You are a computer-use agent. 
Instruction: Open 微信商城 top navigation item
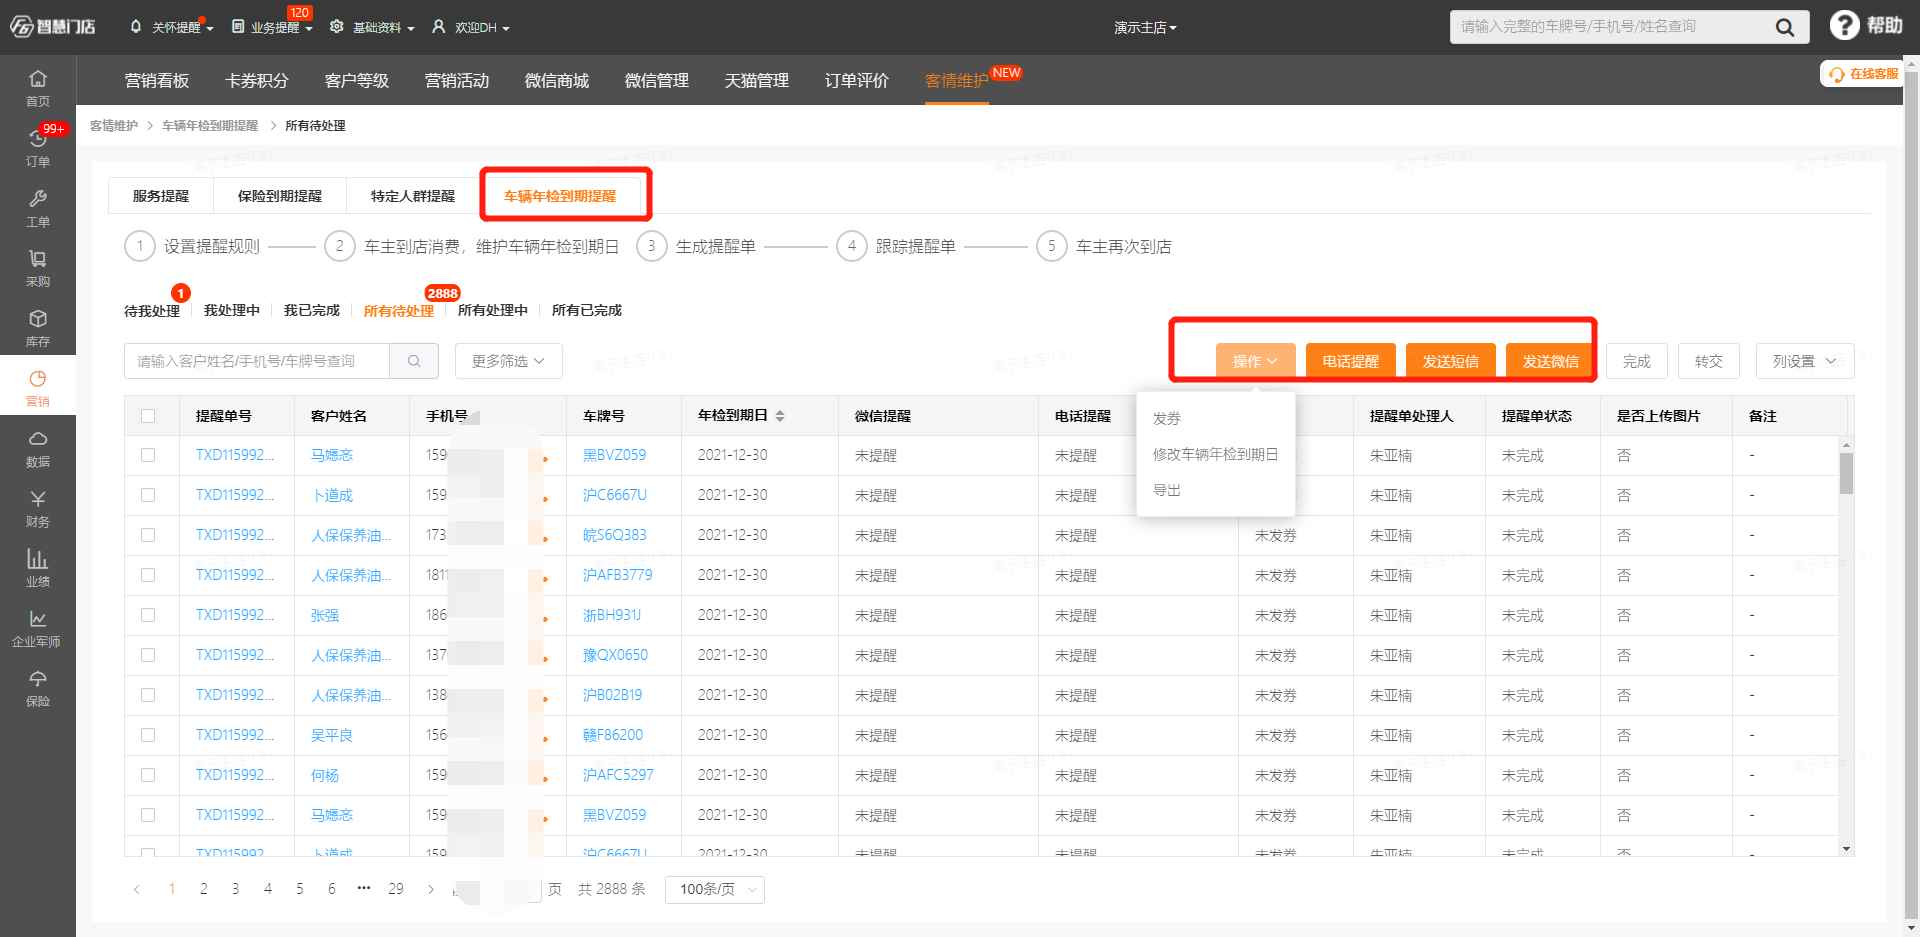[x=557, y=80]
